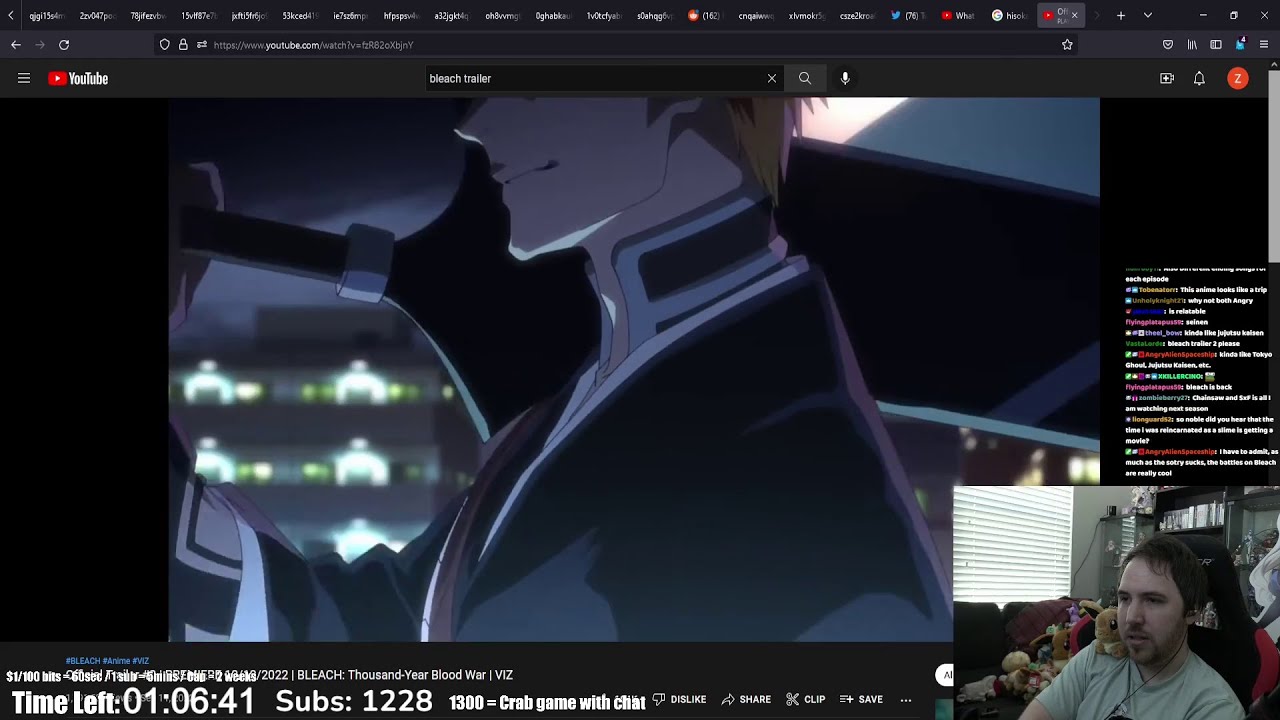This screenshot has width=1280, height=720.
Task: Reload the page
Action: point(64,45)
